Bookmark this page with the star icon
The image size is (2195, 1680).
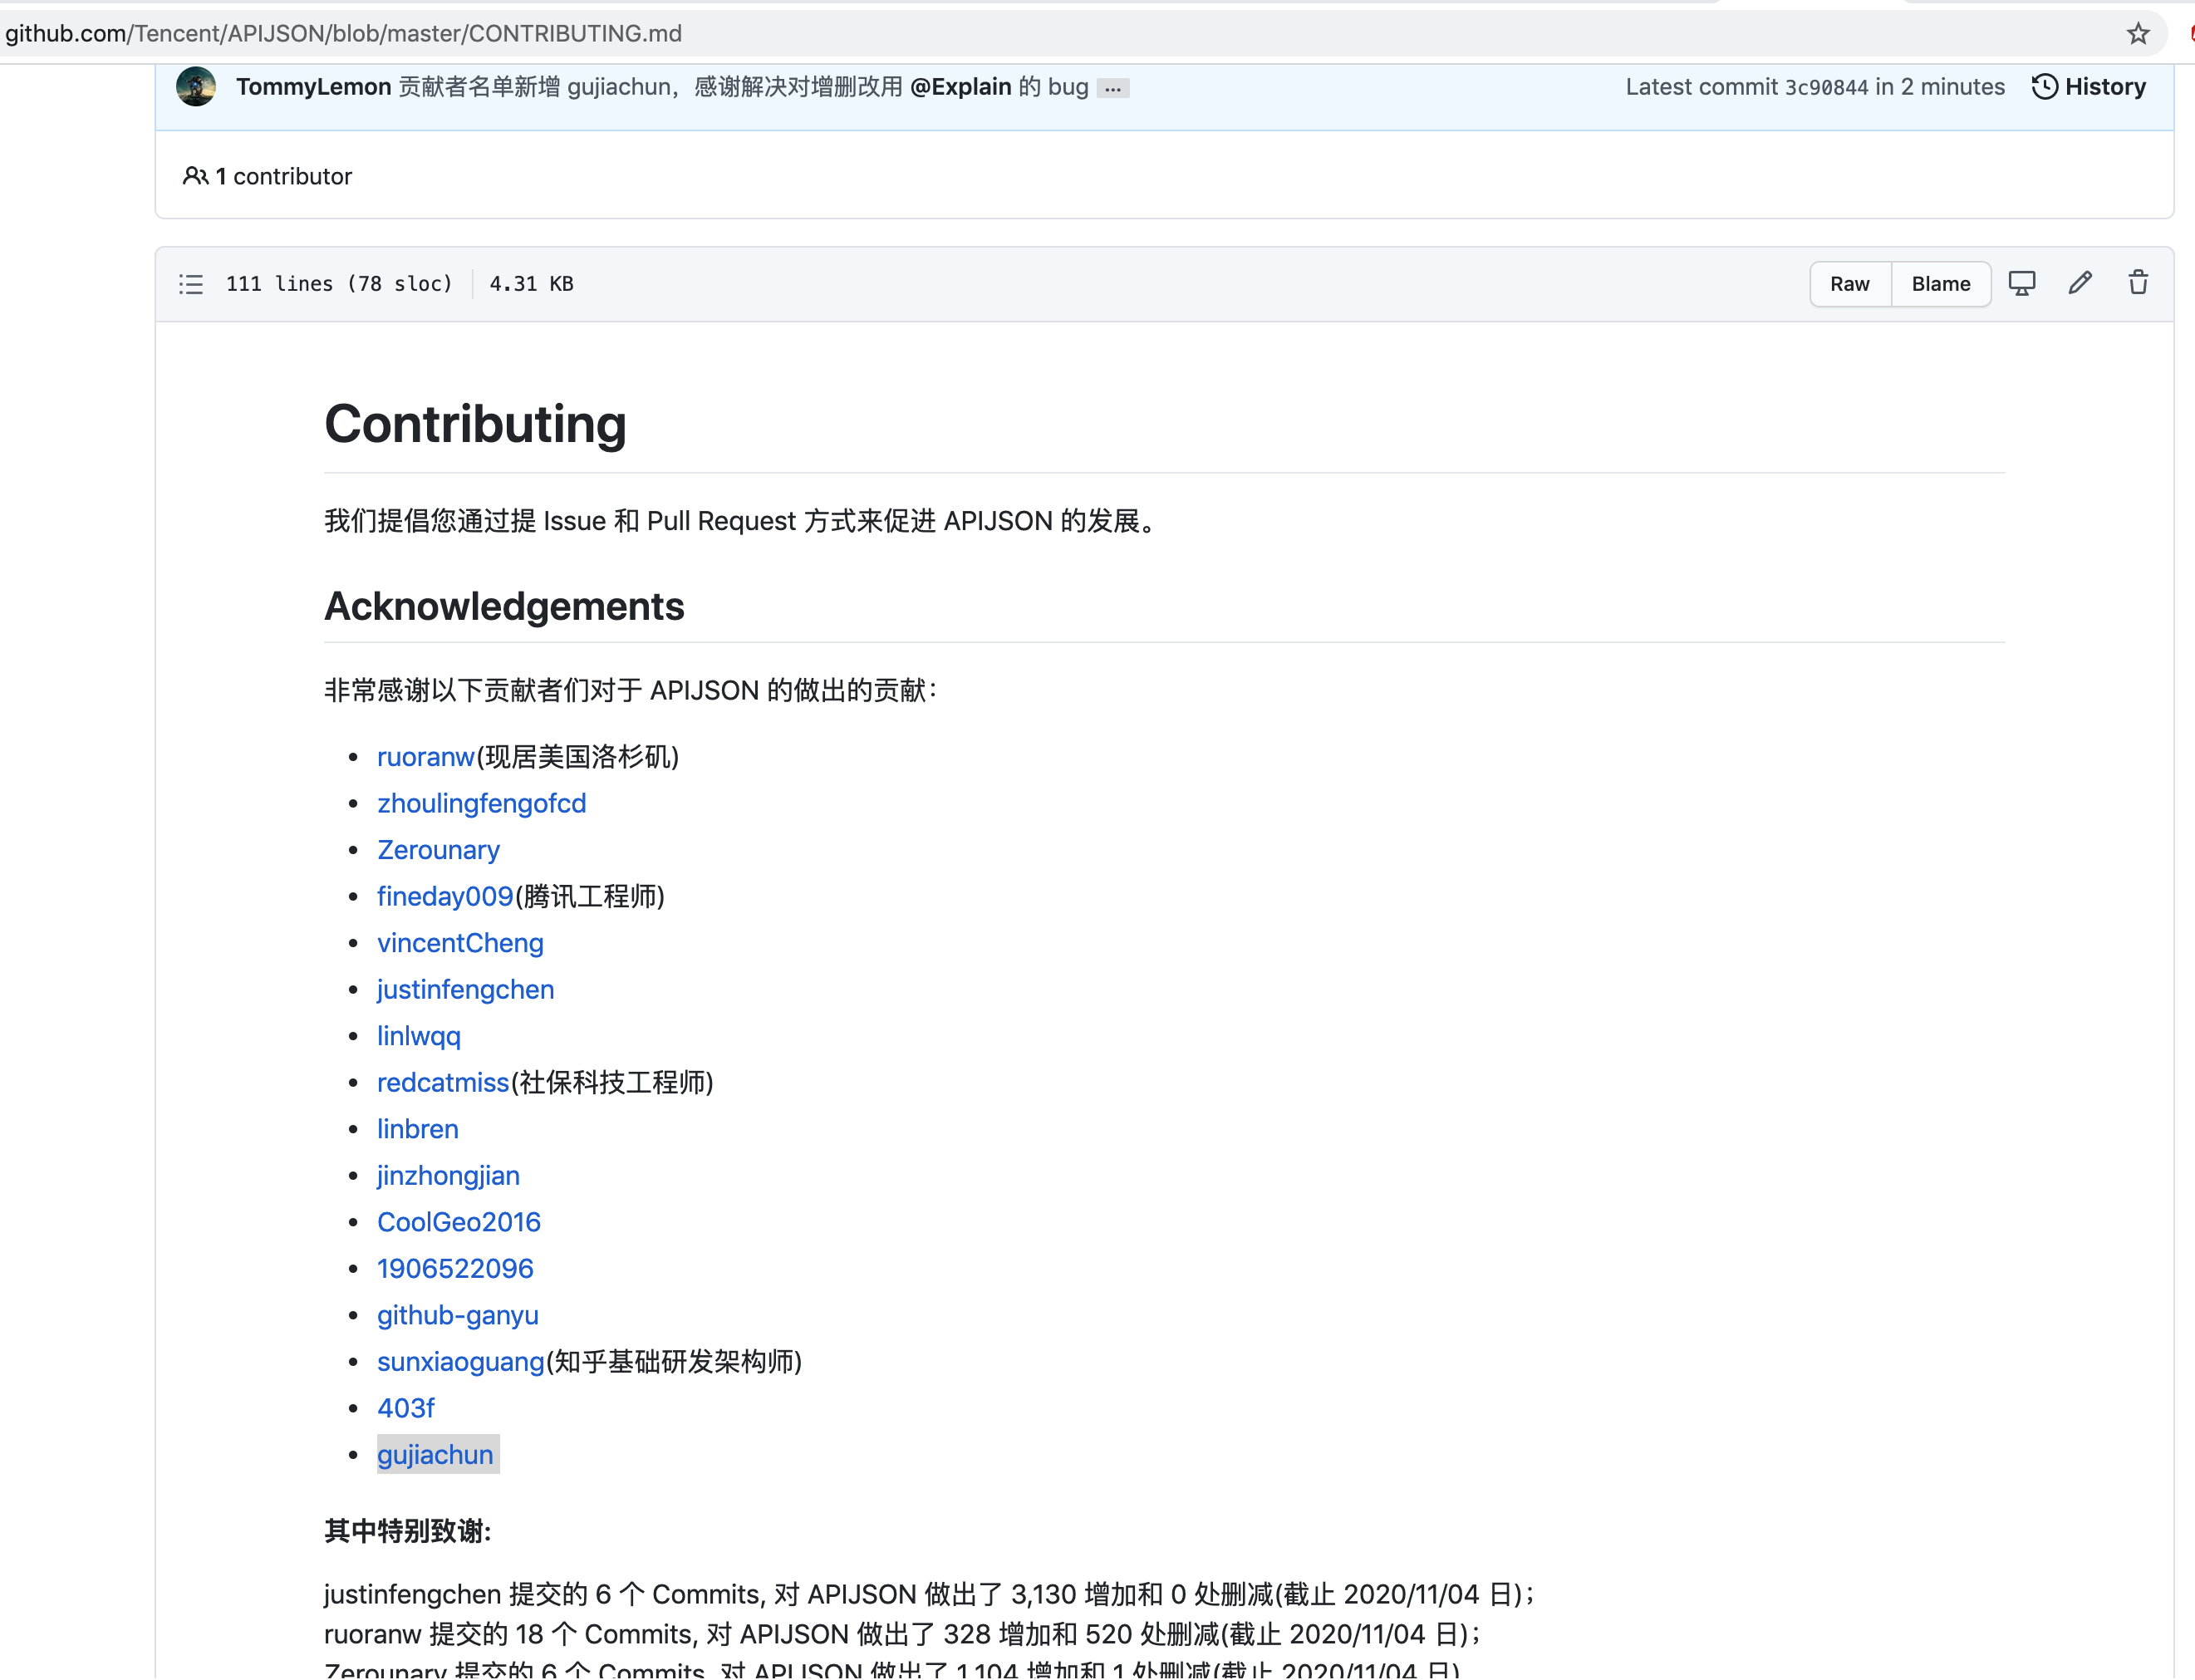click(x=2137, y=34)
